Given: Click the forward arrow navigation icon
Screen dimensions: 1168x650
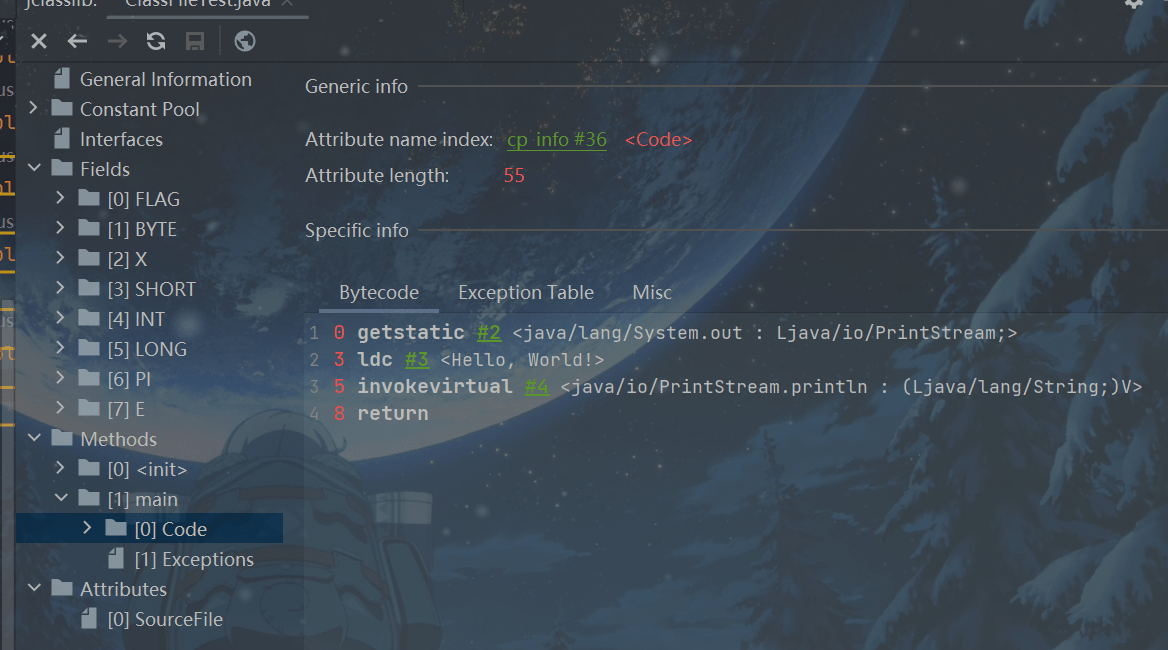Looking at the screenshot, I should coord(117,41).
